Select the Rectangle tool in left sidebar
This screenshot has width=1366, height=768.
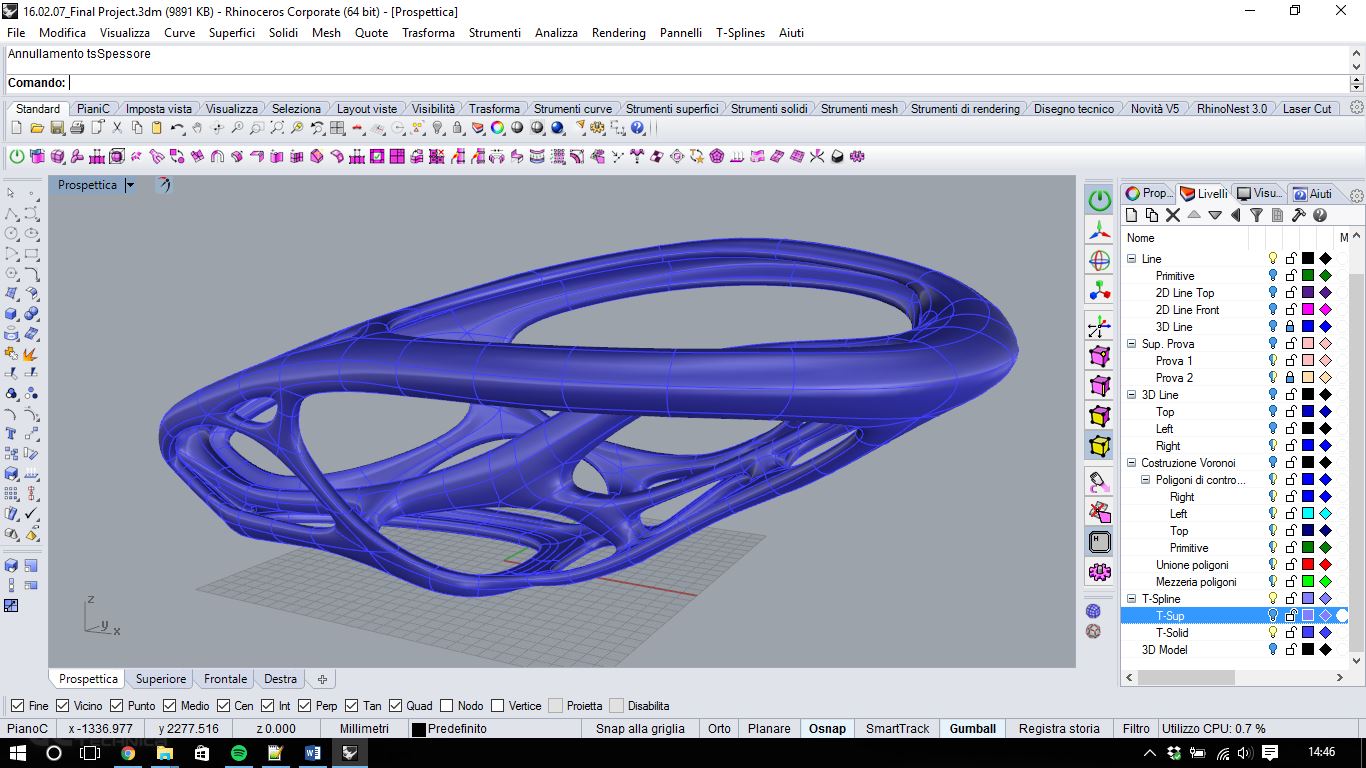pyautogui.click(x=31, y=253)
